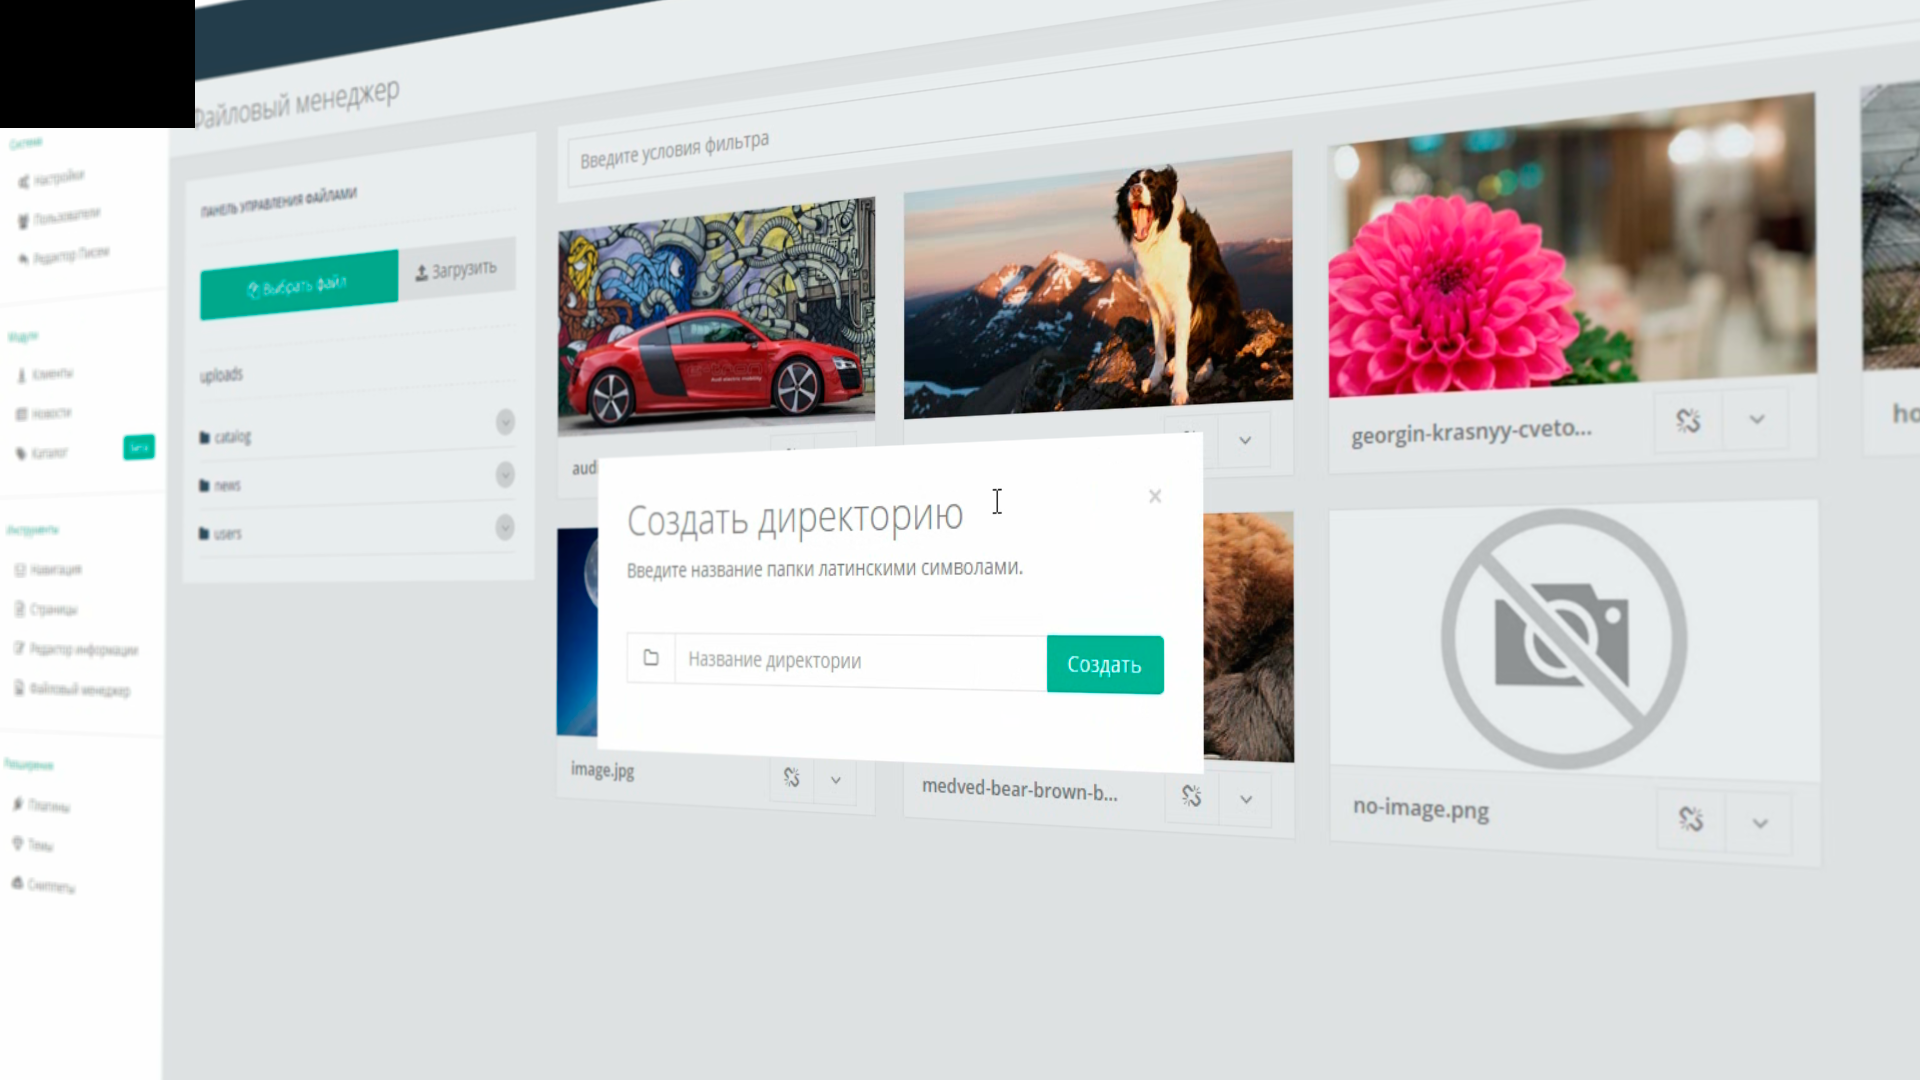Open the actions dropdown for medved-bear-brown-b card
Screen dimensions: 1920x1080
[1246, 798]
